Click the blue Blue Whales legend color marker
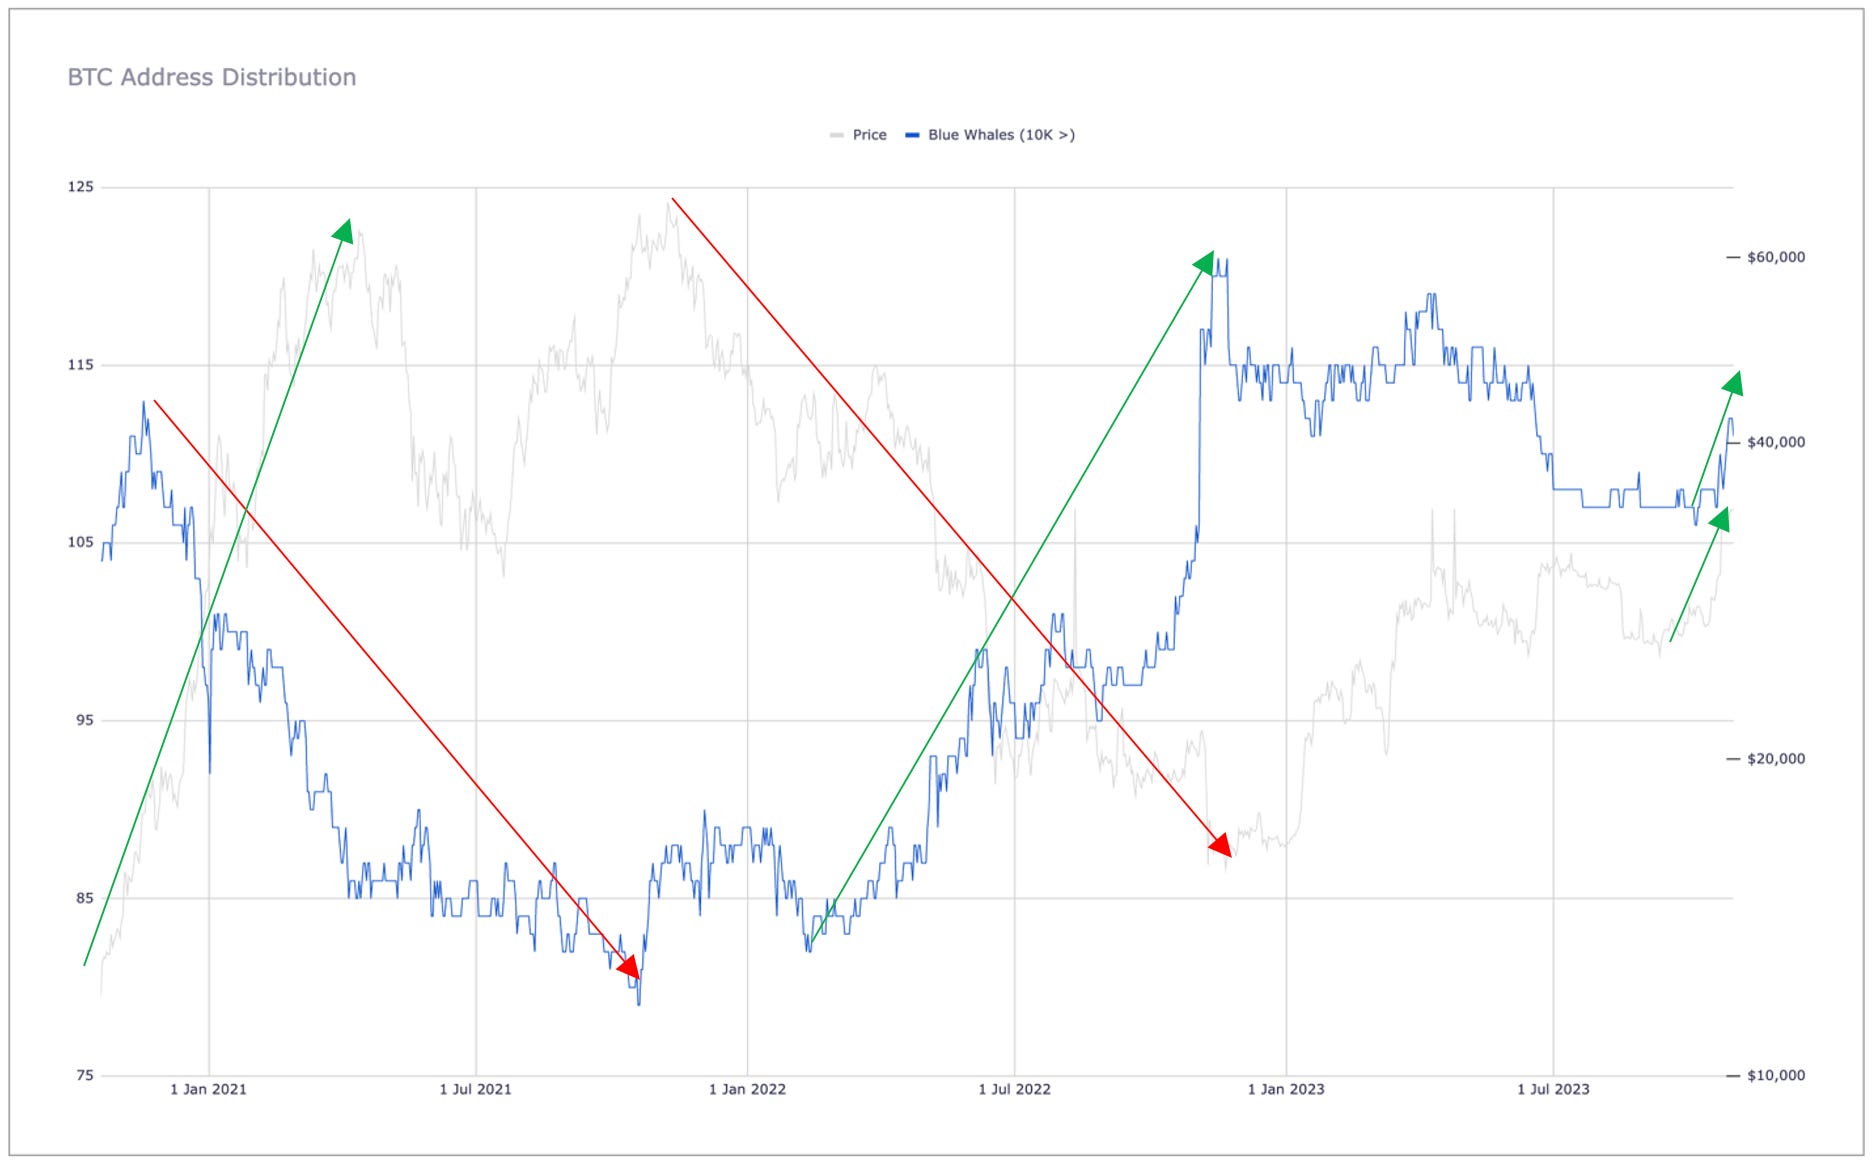 (913, 134)
